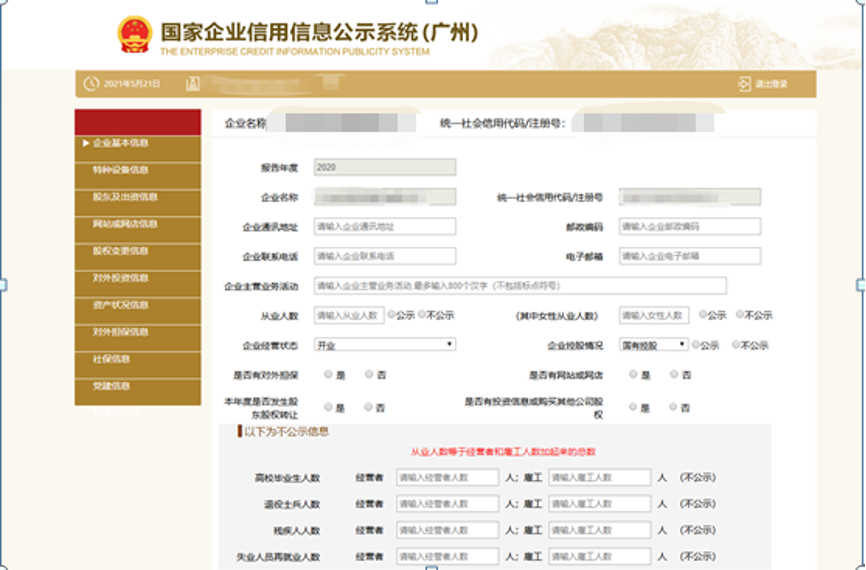The height and width of the screenshot is (570, 866).
Task: Click the 退出登录 link
Action: (x=771, y=84)
